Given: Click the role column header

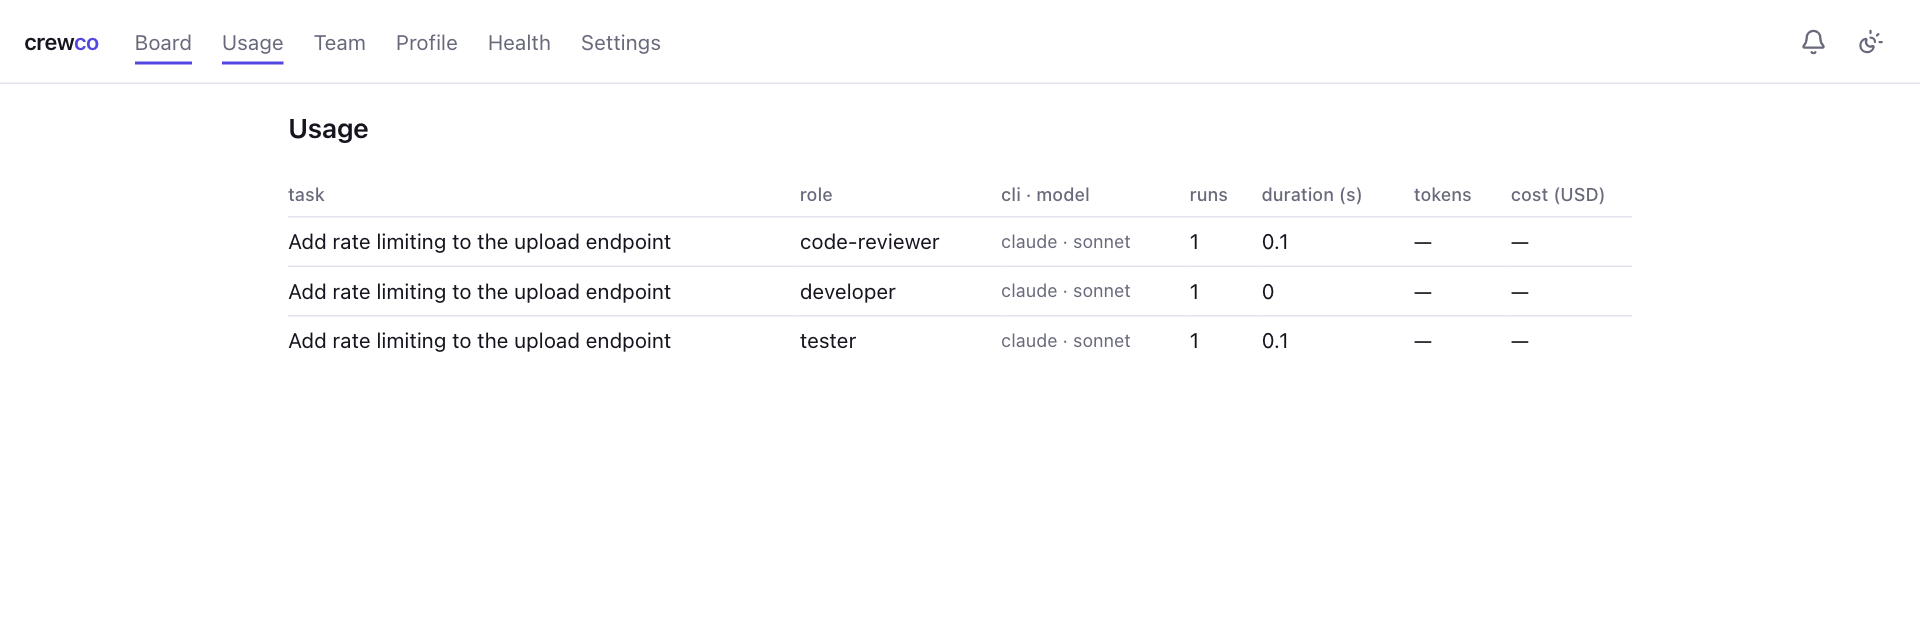Looking at the screenshot, I should (x=816, y=195).
